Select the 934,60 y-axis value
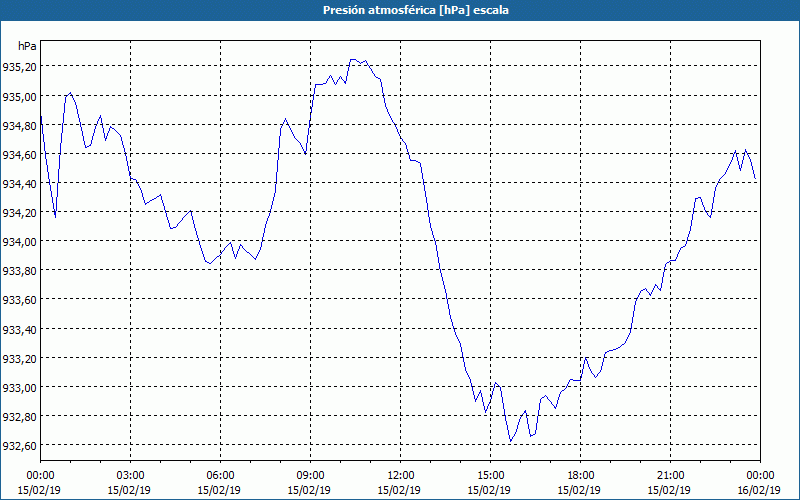 [x=19, y=155]
